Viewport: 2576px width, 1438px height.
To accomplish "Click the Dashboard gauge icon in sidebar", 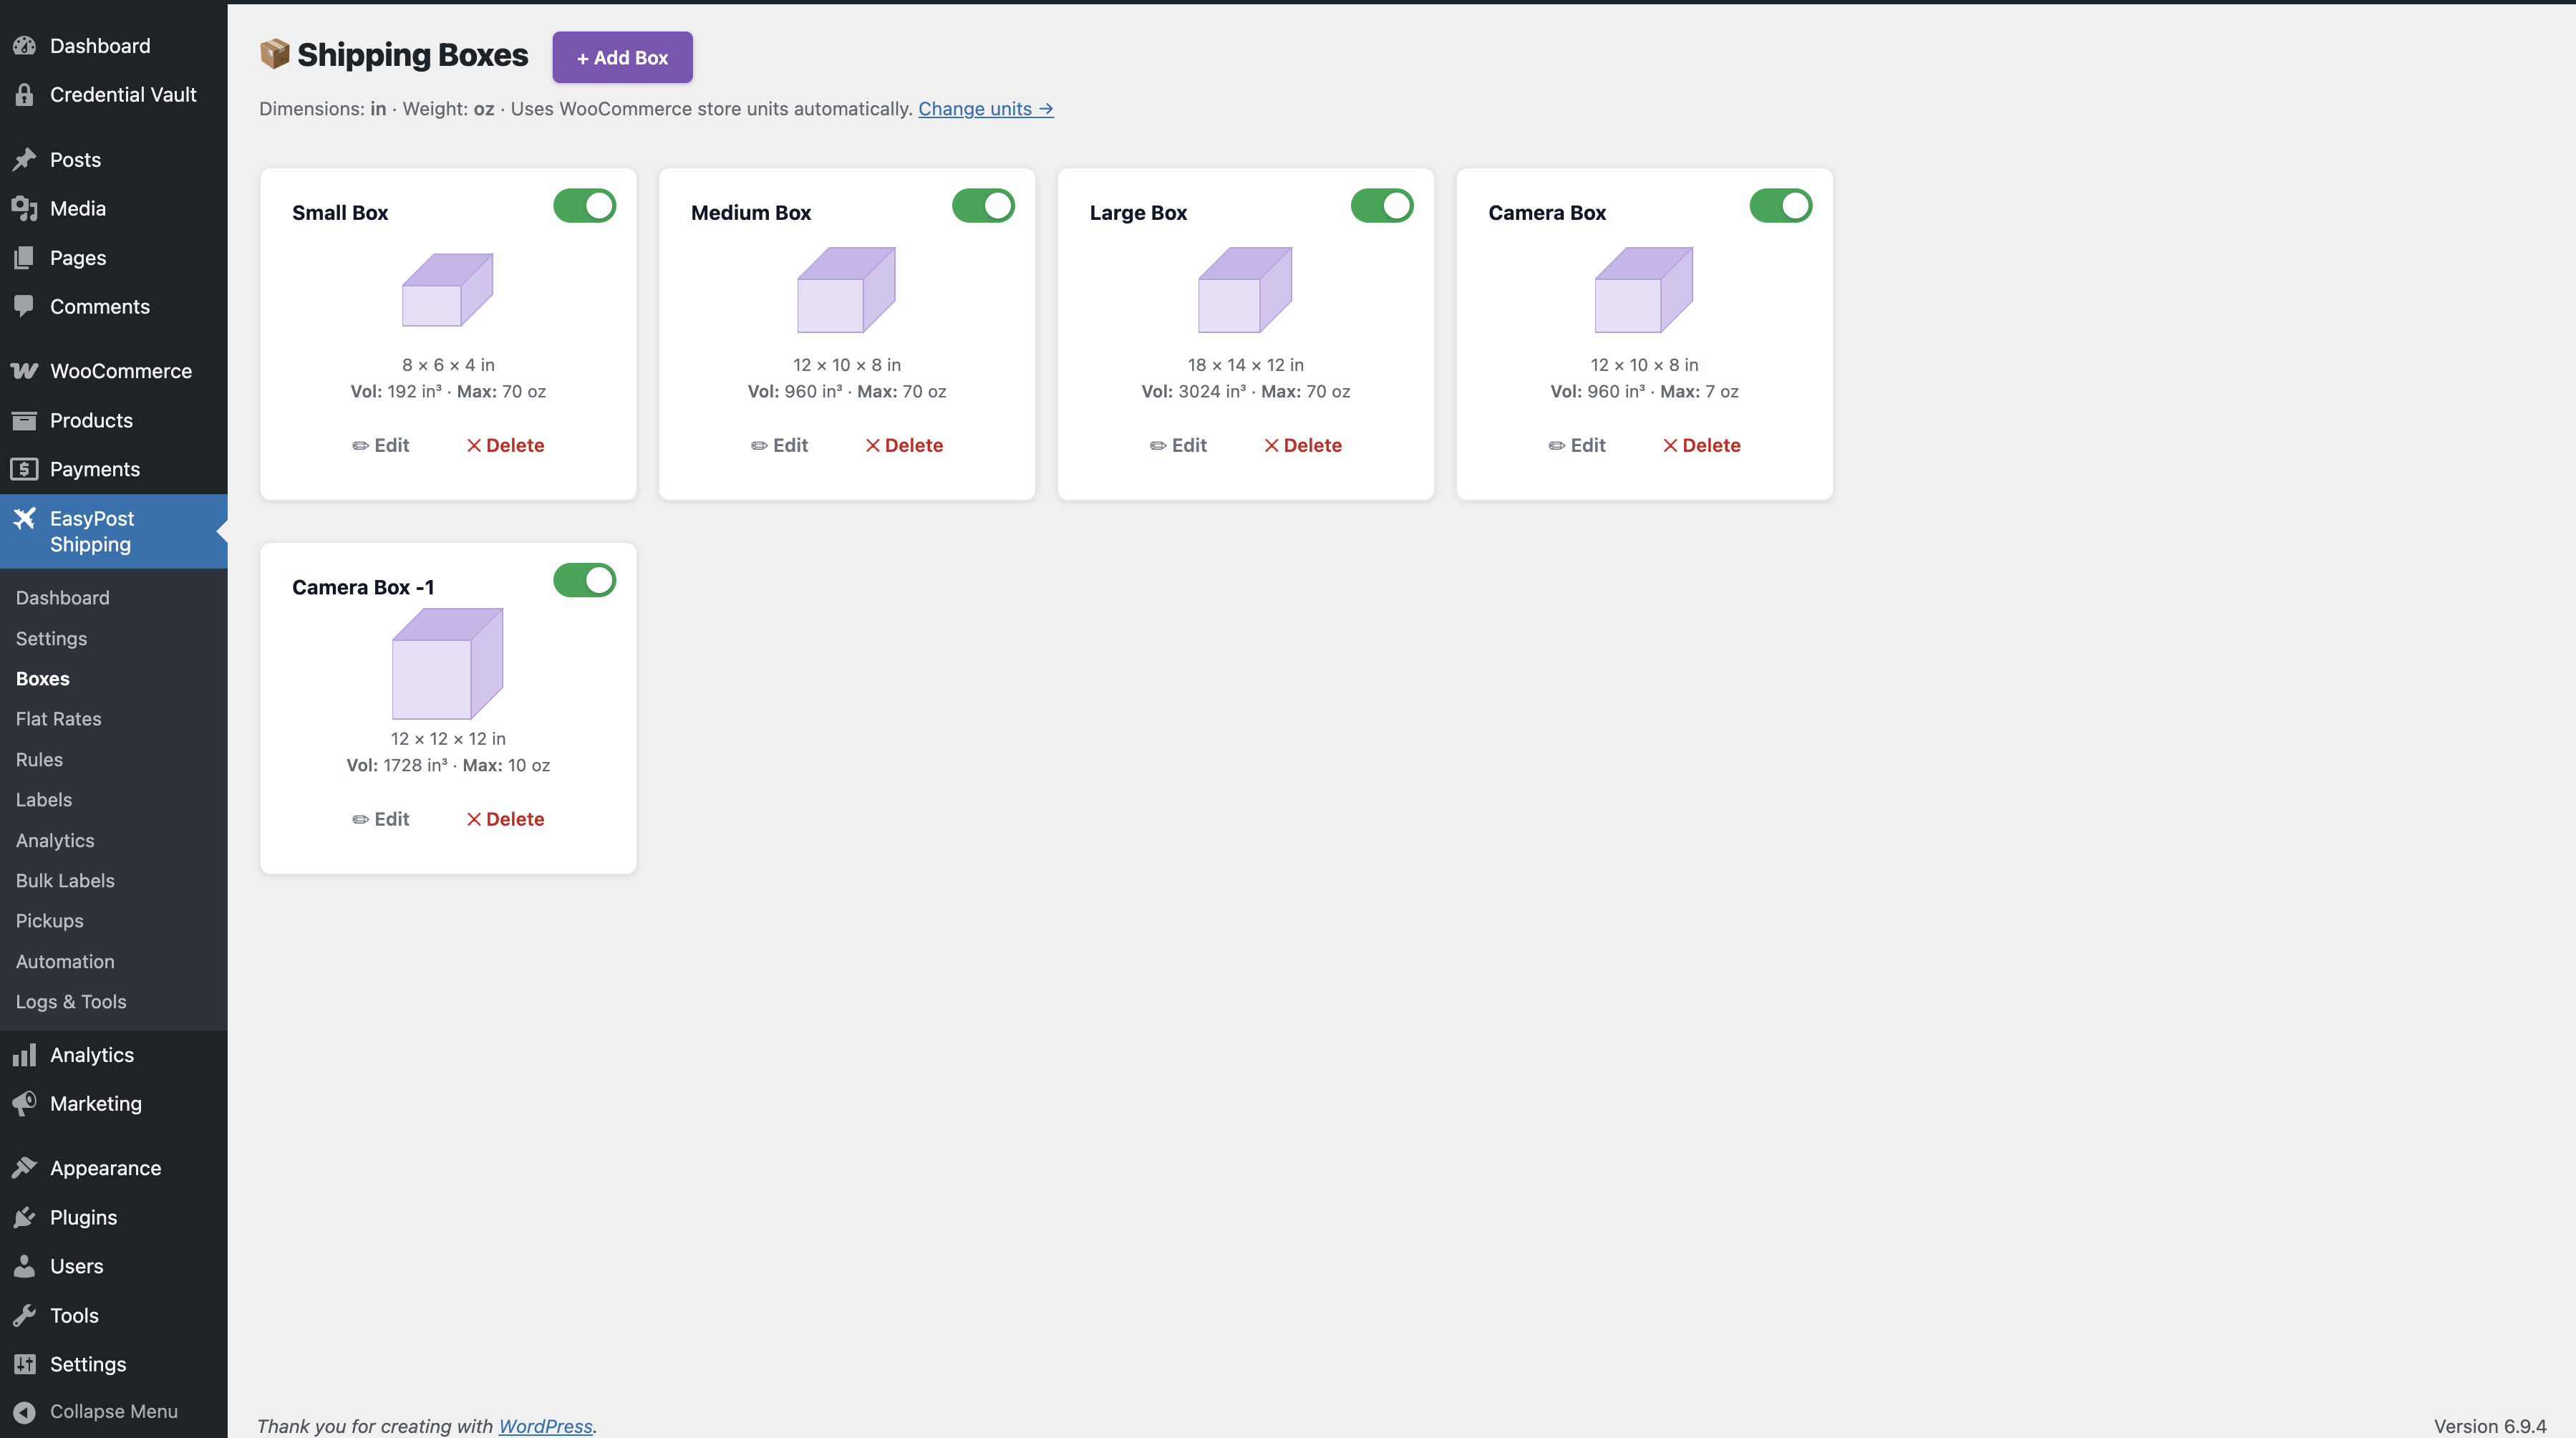I will click(x=24, y=46).
